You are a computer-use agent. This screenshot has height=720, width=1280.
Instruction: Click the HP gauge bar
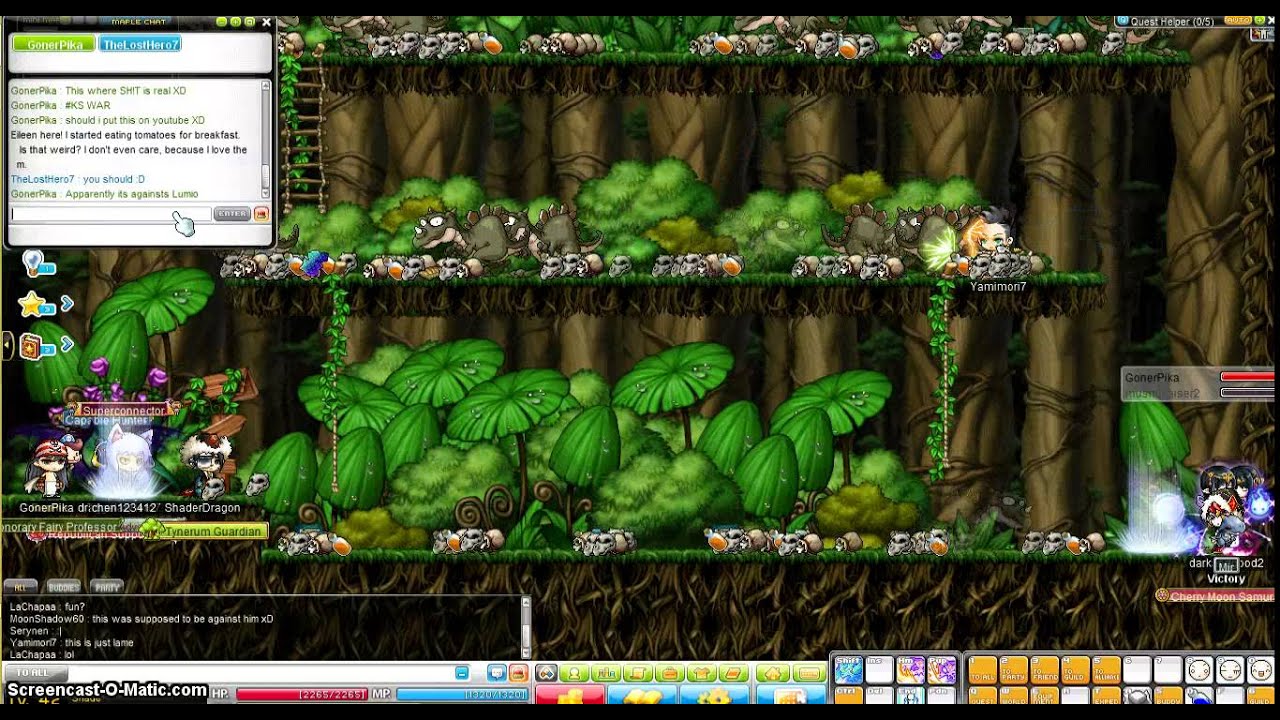coord(301,694)
